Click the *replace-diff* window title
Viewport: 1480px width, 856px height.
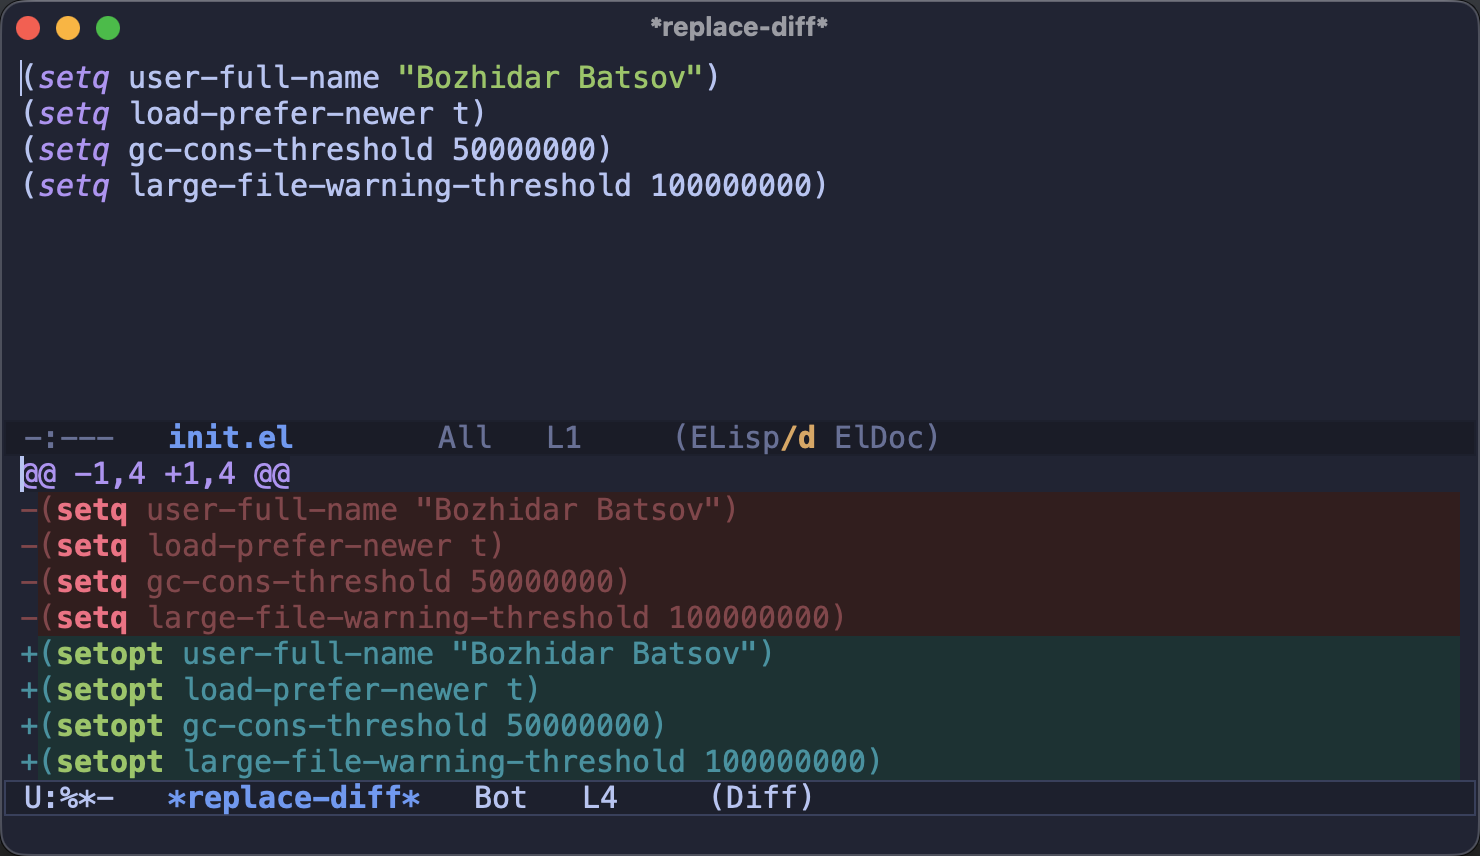(739, 27)
